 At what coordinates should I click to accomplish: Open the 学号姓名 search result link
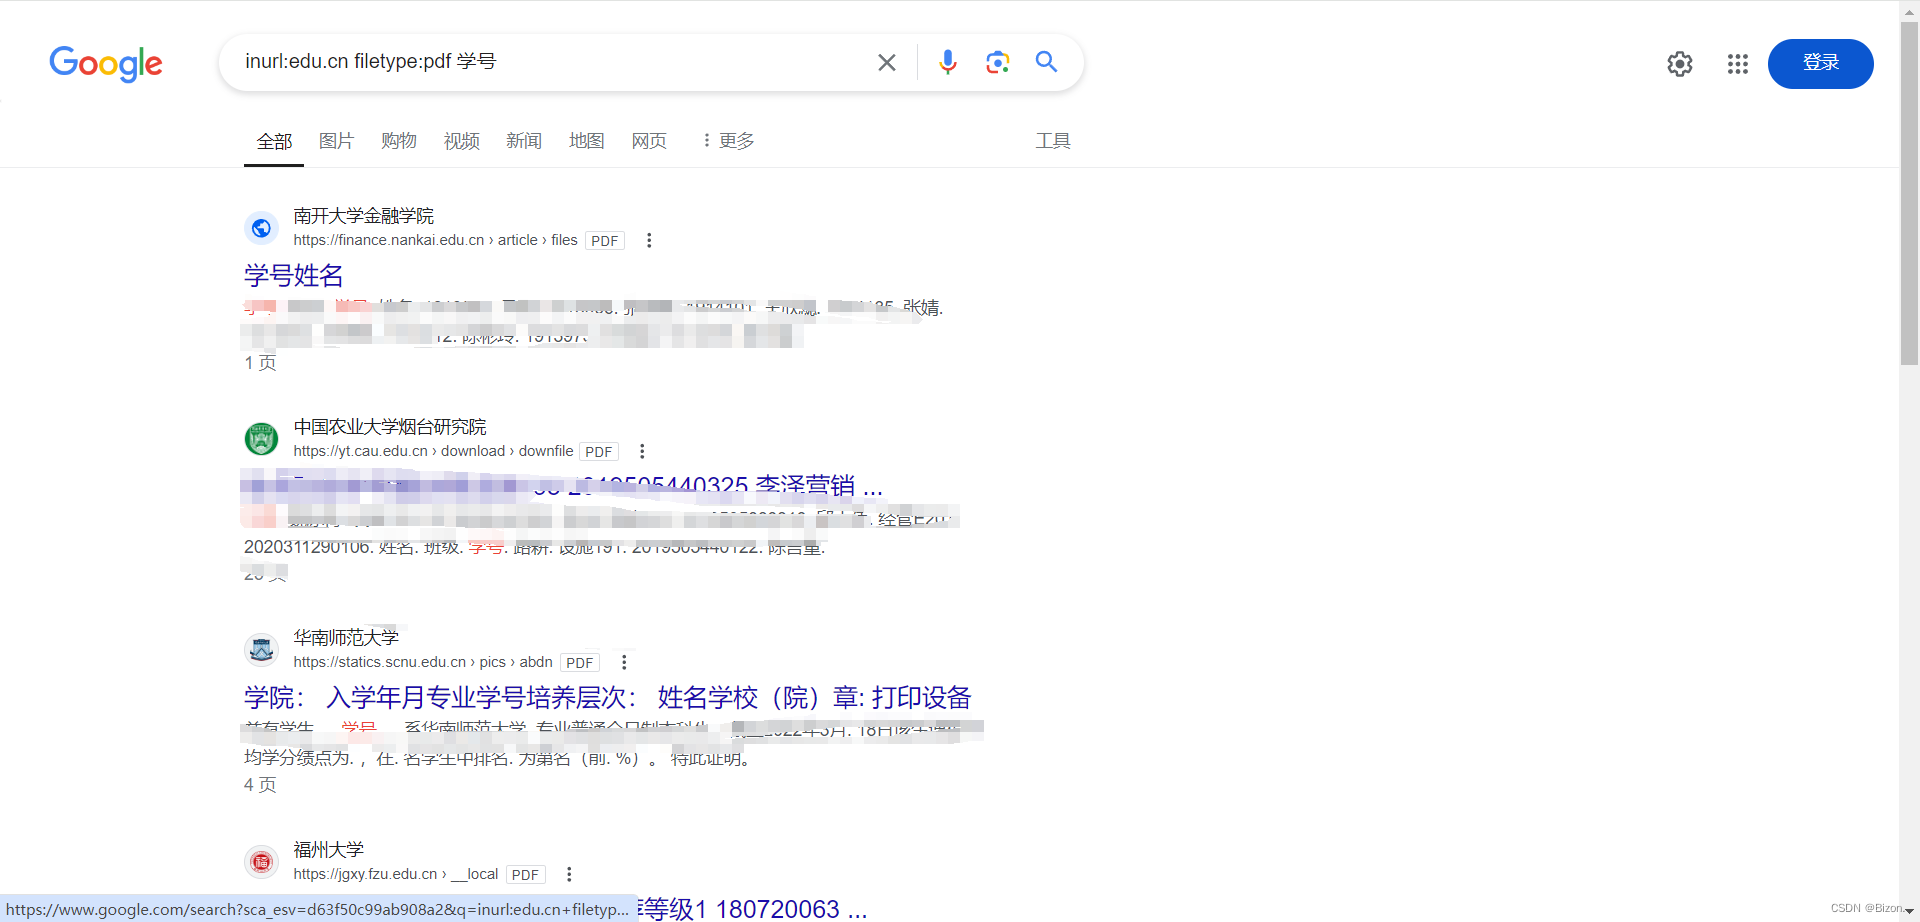pyautogui.click(x=293, y=275)
